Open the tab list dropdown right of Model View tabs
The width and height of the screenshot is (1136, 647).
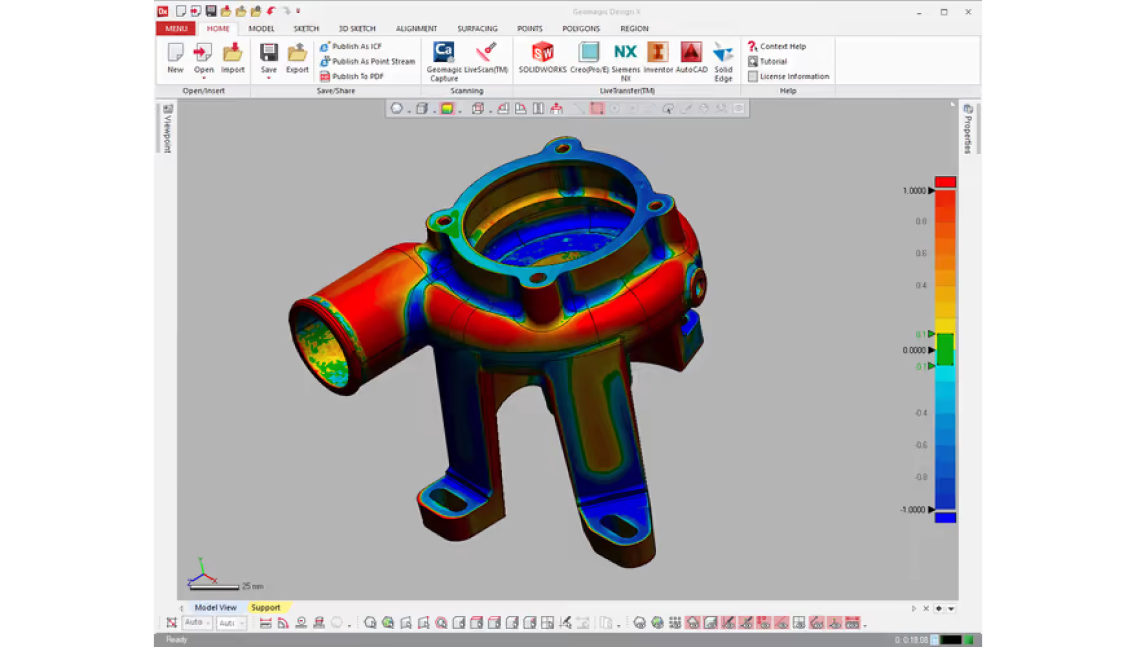point(951,609)
